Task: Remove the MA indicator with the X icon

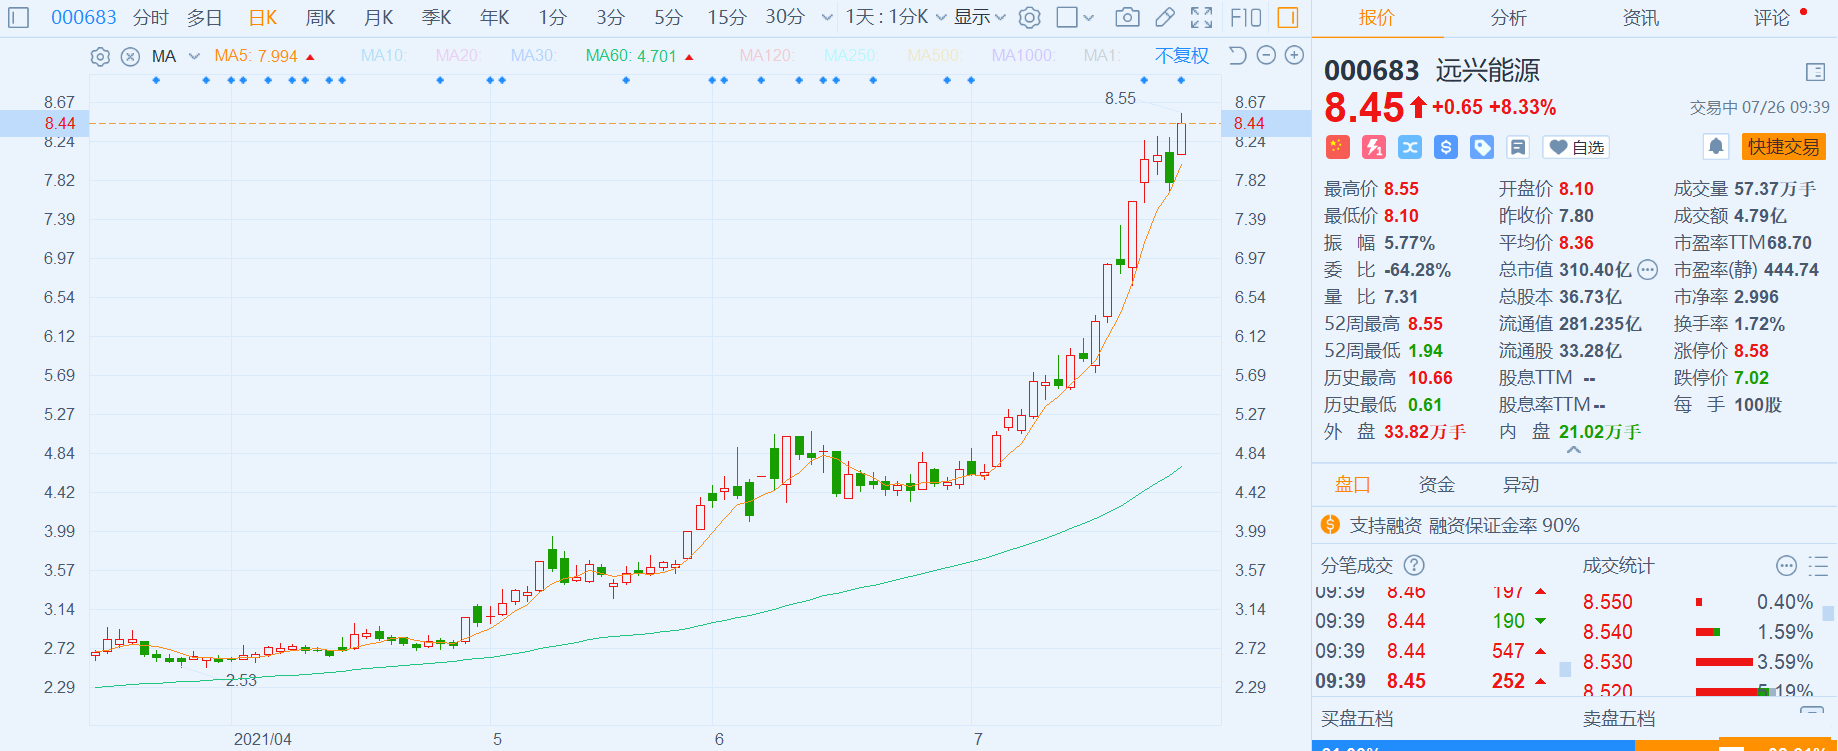Action: point(130,57)
